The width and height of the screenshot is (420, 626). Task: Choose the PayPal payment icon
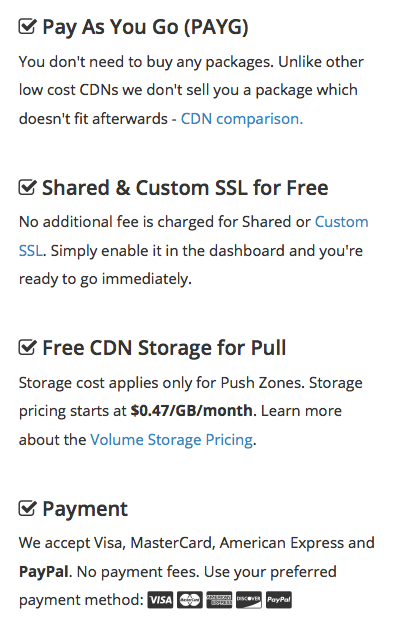coord(279,600)
